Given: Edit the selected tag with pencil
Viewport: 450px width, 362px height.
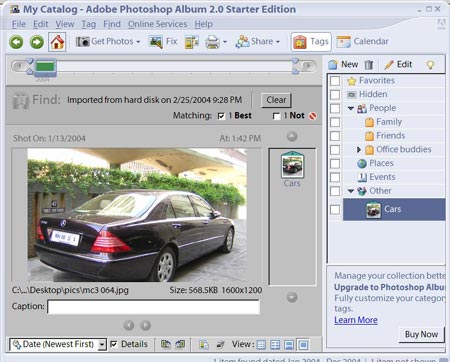Looking at the screenshot, I should [398, 64].
